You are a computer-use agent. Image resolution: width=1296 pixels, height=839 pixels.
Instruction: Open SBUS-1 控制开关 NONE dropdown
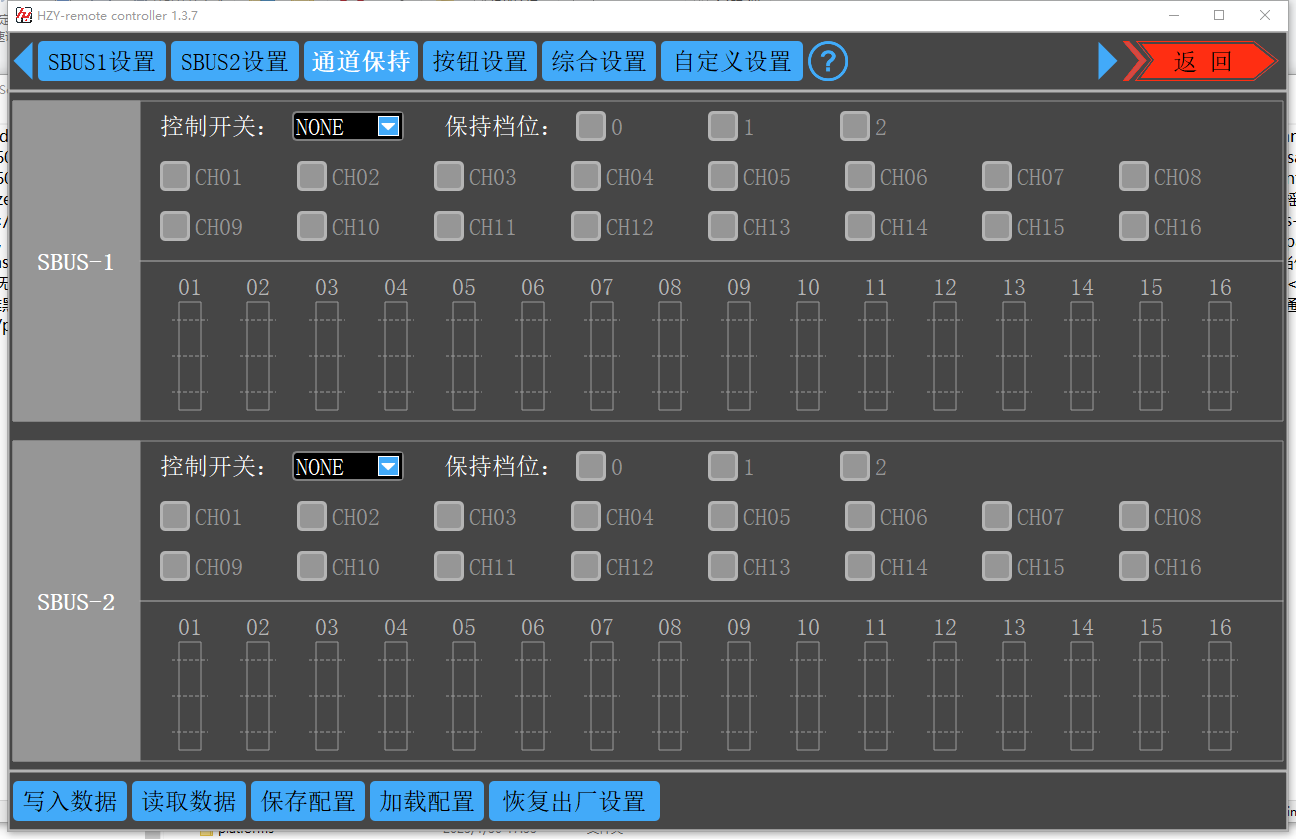point(348,127)
